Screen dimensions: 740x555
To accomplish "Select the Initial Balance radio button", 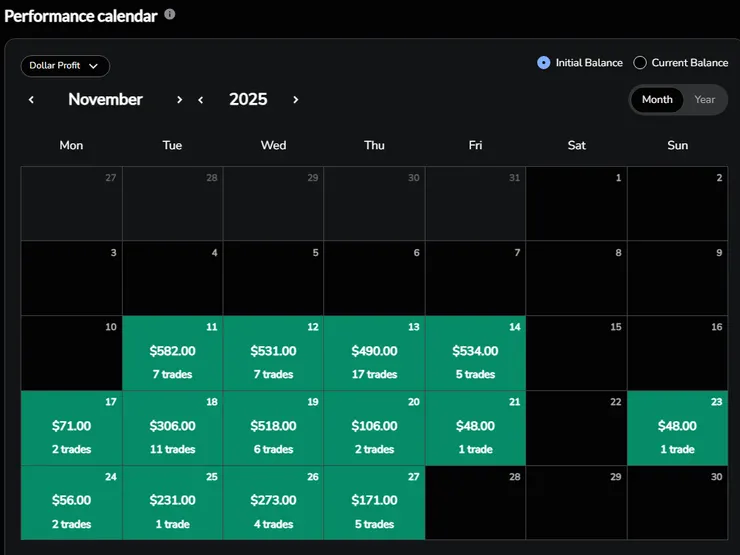I will pyautogui.click(x=544, y=62).
